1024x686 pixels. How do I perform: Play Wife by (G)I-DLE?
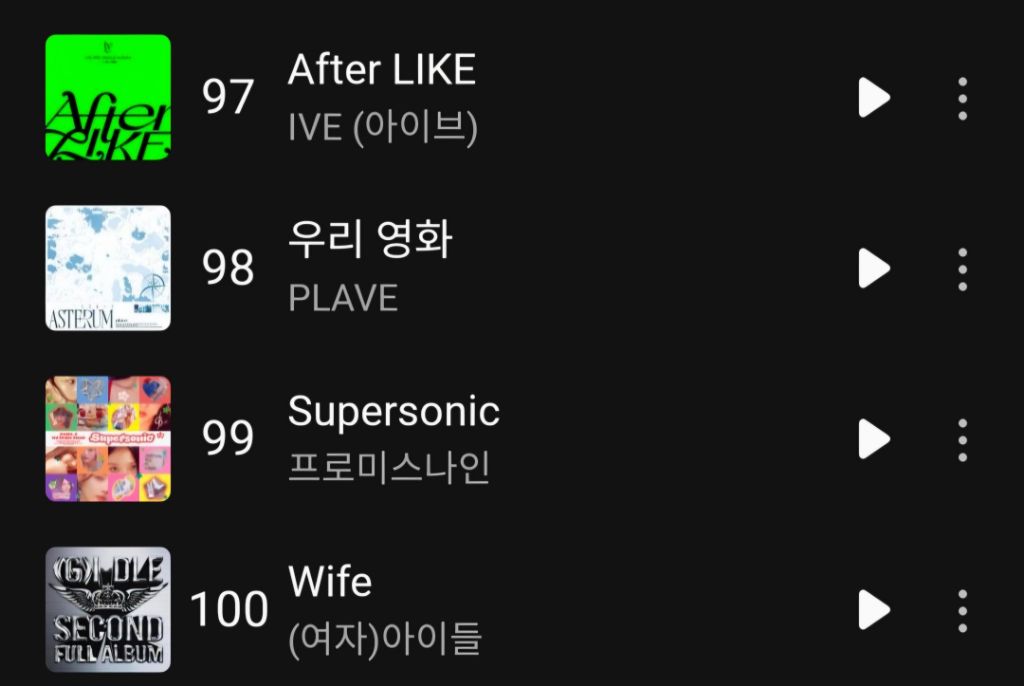[x=875, y=609]
